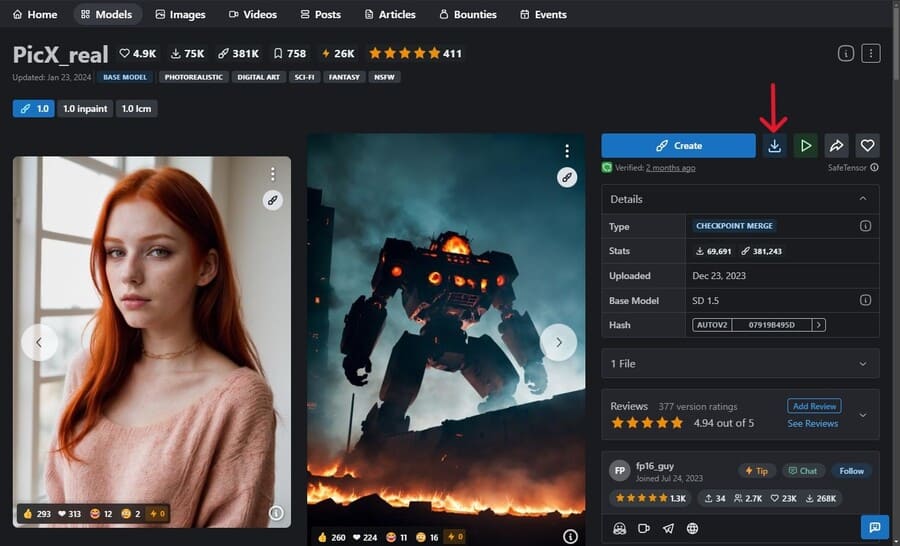Toggle laugh reaction on robot image (11)

tap(397, 537)
